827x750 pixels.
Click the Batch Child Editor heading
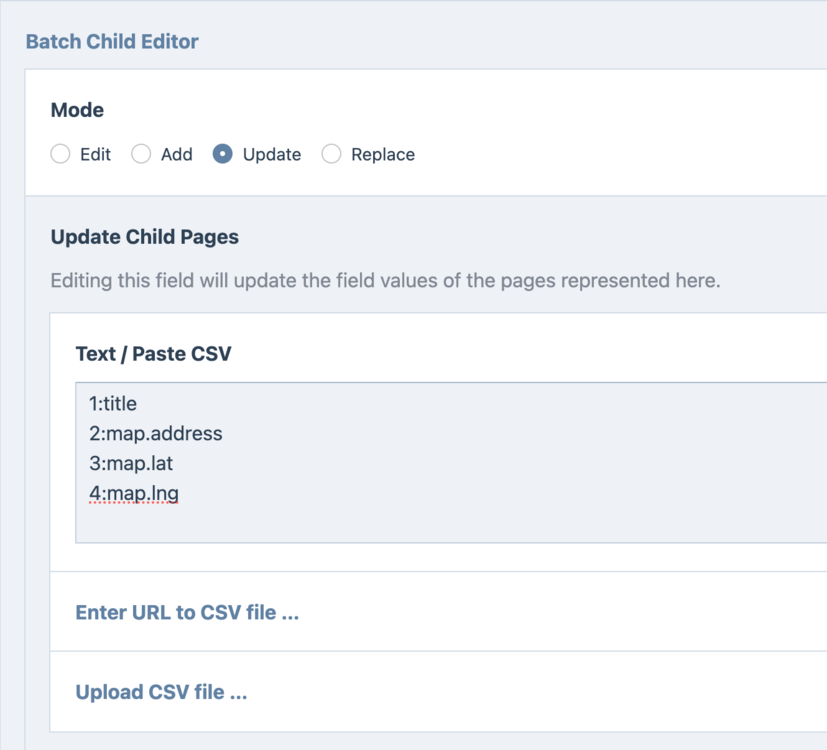click(x=112, y=41)
